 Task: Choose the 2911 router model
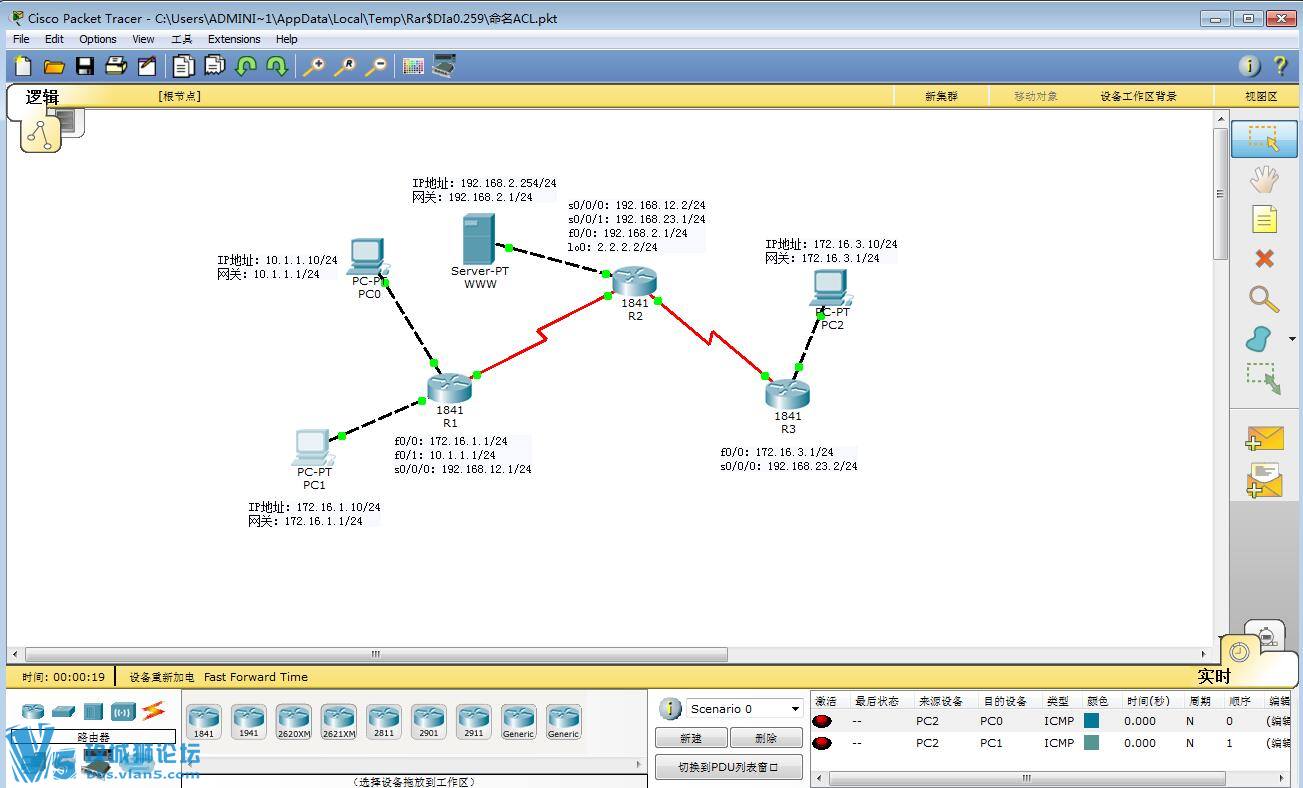[473, 721]
